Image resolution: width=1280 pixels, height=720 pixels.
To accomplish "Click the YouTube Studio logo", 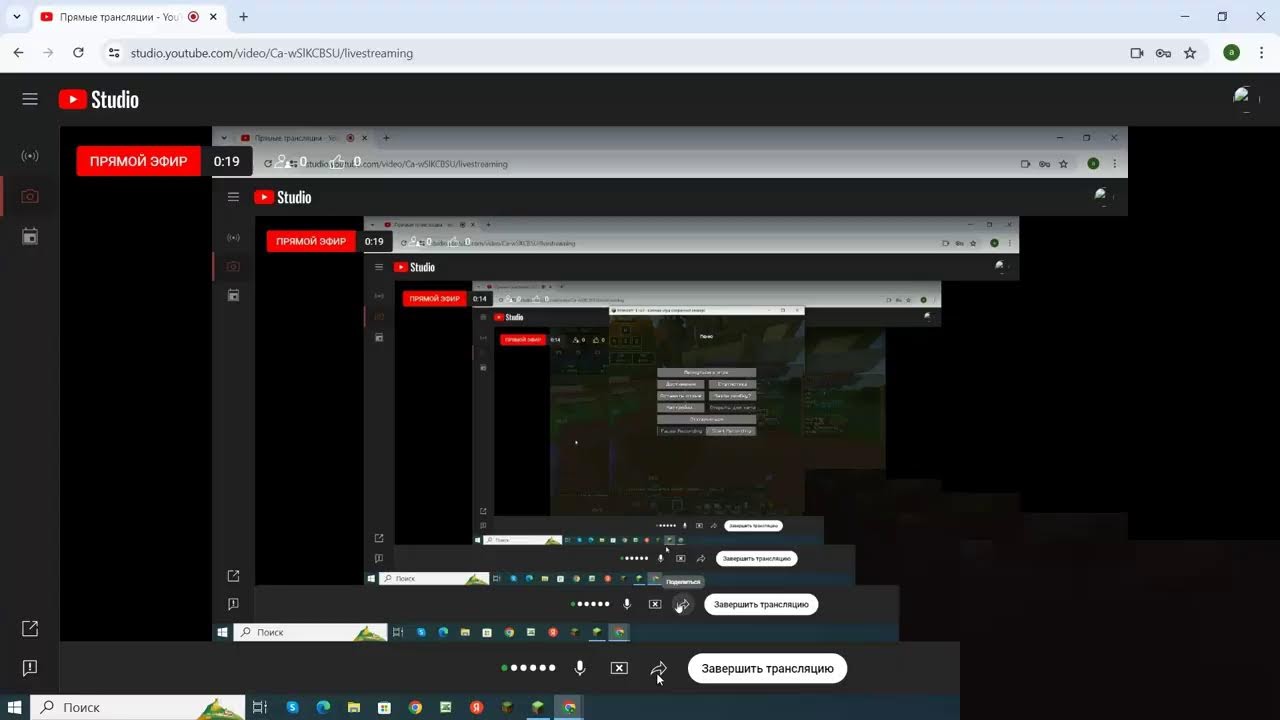I will click(x=99, y=99).
